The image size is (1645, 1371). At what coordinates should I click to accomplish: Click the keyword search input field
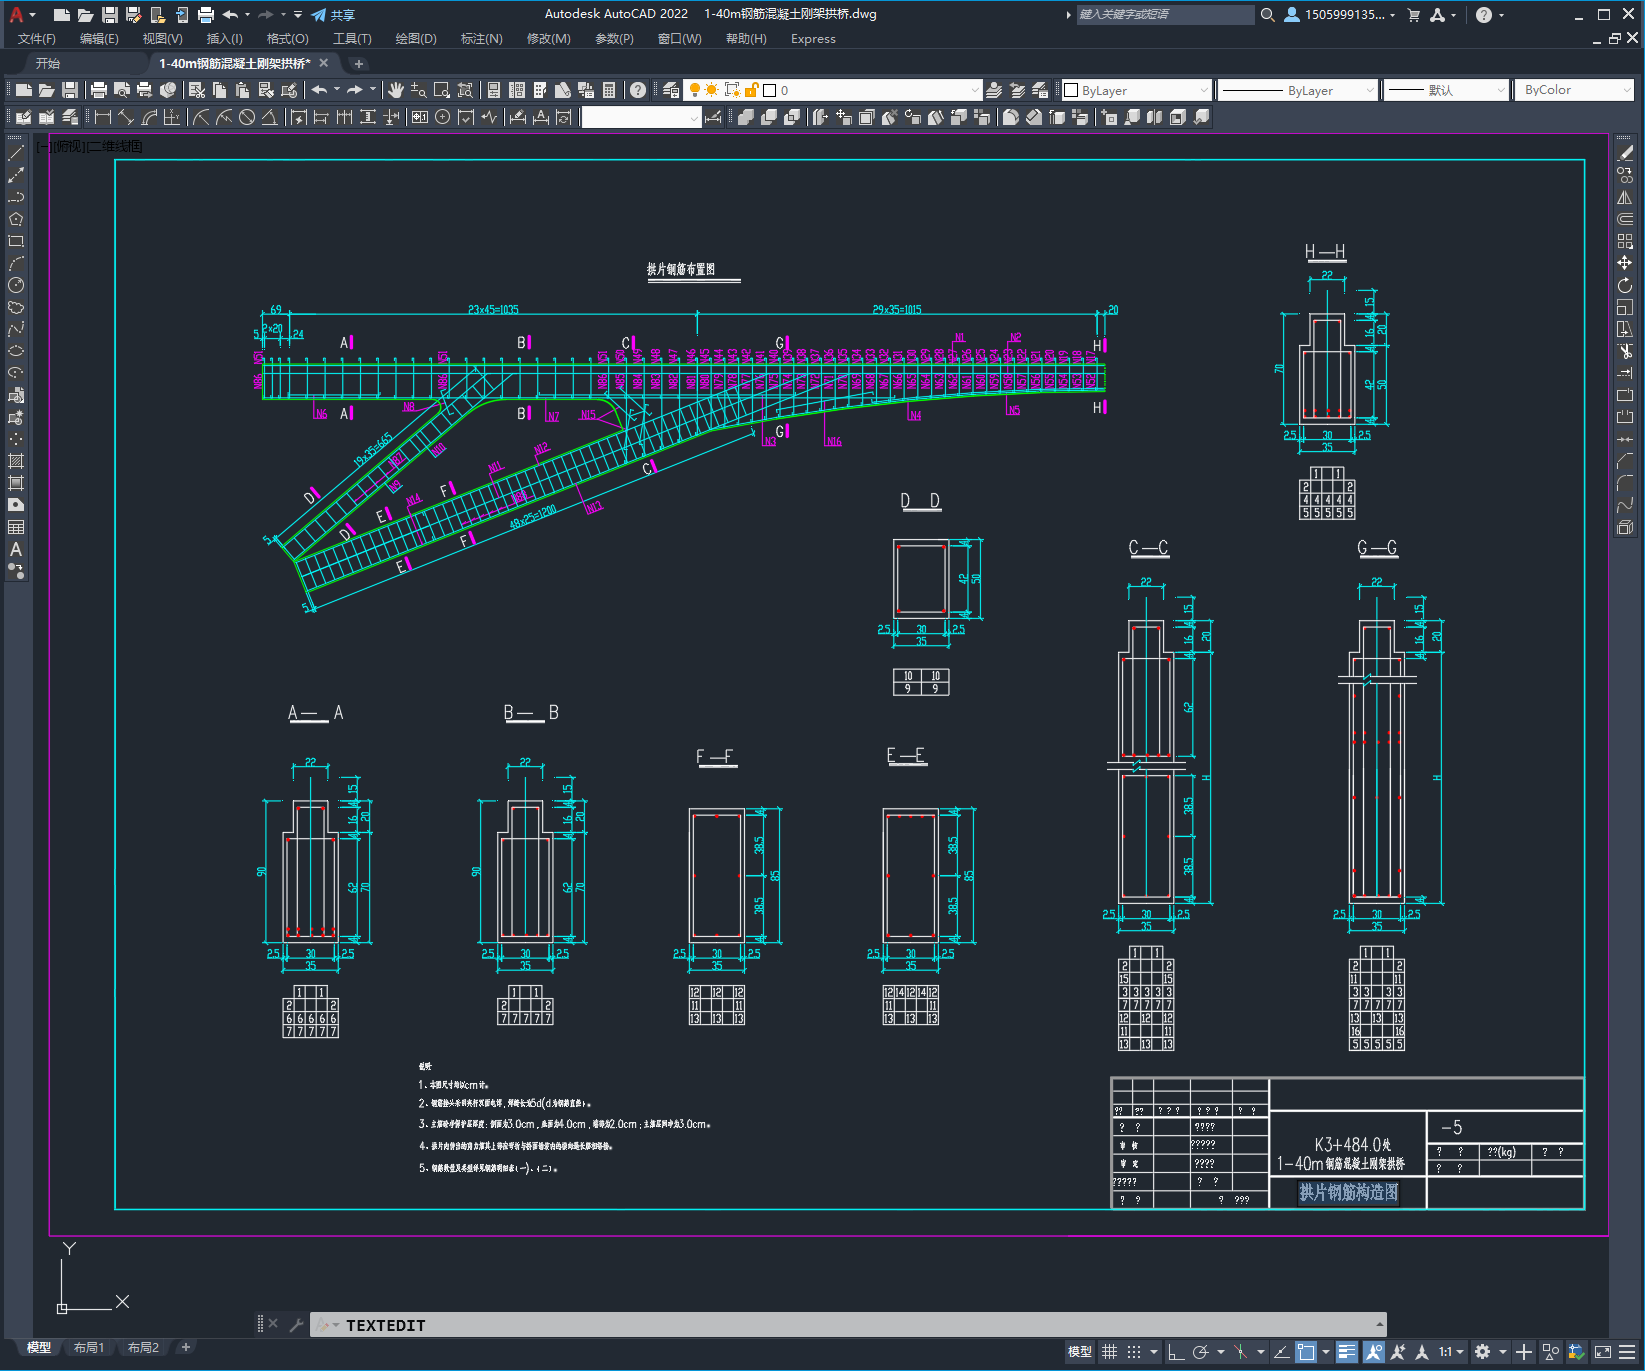(x=1165, y=15)
